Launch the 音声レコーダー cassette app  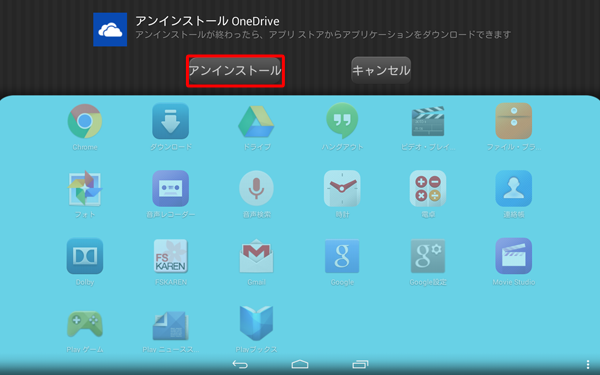pyautogui.click(x=171, y=189)
